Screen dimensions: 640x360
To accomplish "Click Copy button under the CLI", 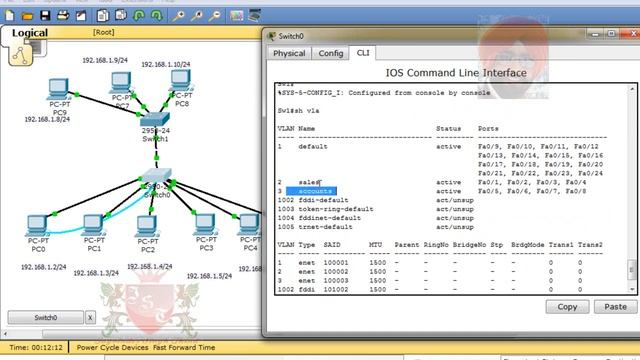I will (x=567, y=307).
